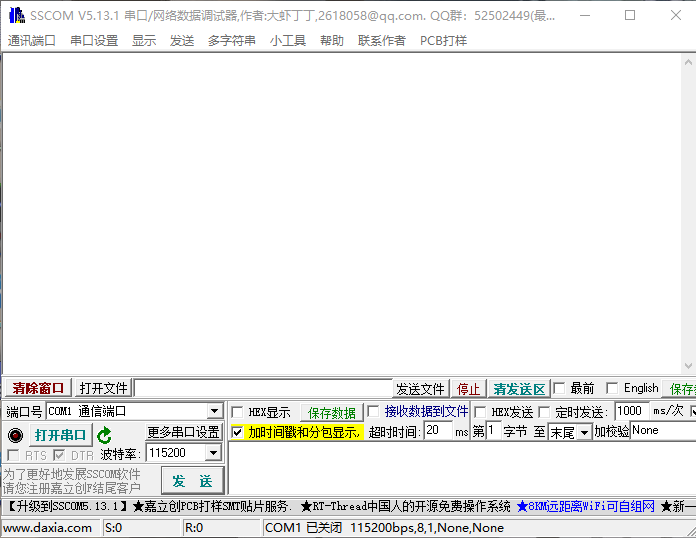Click the RT-Thread banner text
The image size is (696, 538).
coord(405,506)
